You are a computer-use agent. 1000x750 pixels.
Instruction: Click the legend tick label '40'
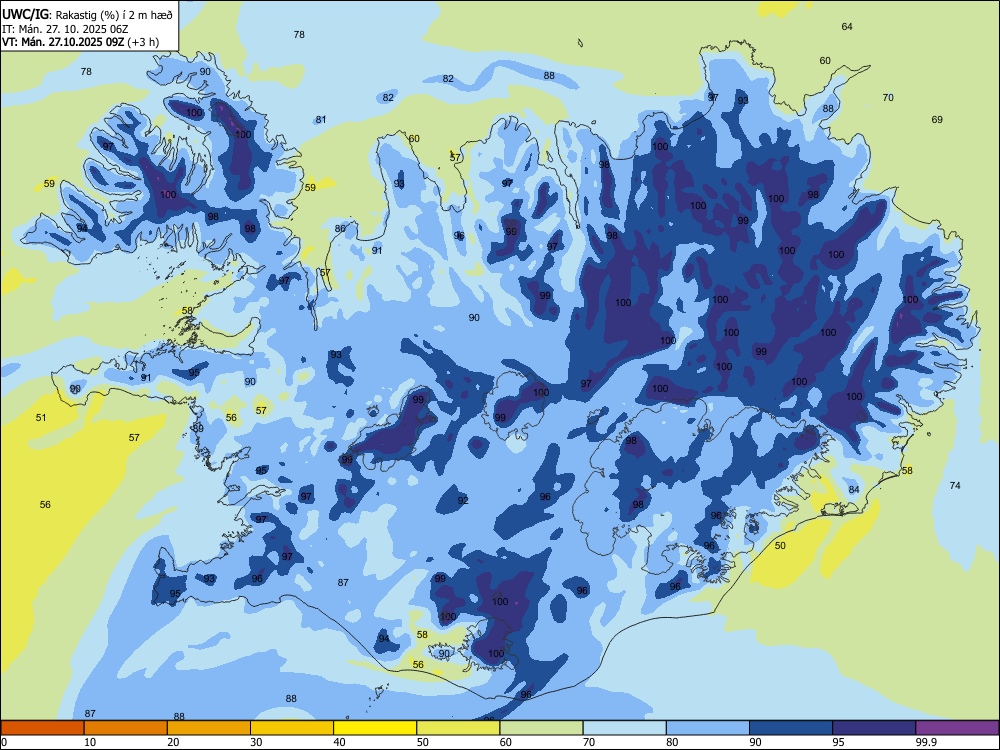click(339, 742)
